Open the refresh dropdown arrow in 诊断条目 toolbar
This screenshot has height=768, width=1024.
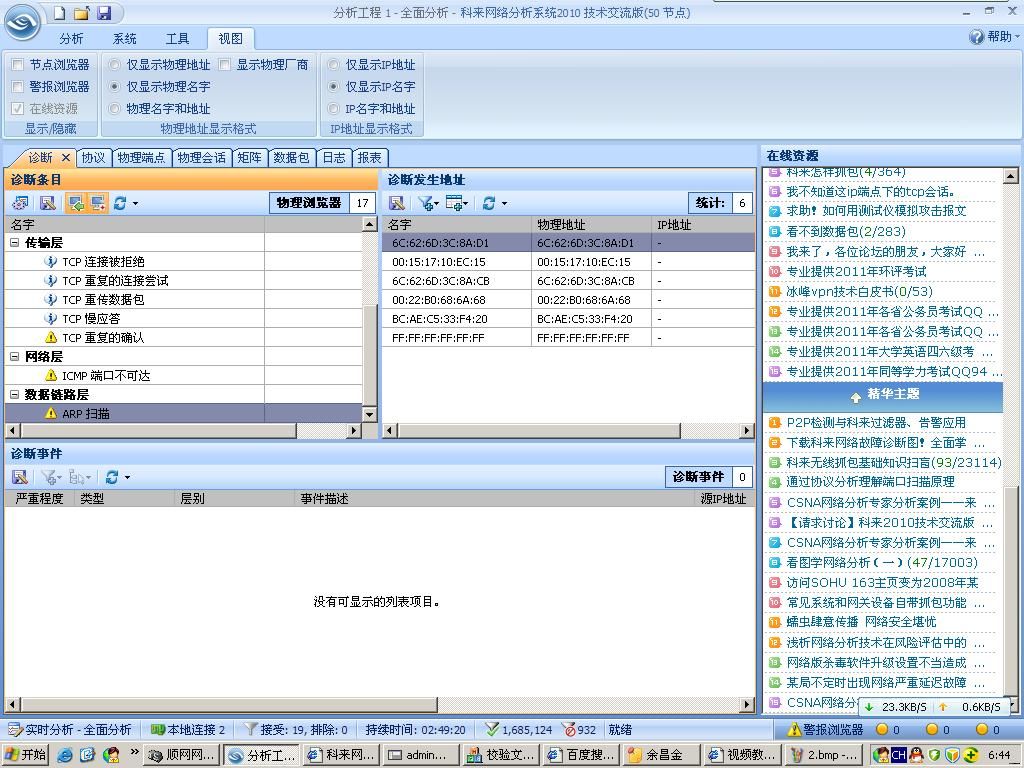(135, 203)
